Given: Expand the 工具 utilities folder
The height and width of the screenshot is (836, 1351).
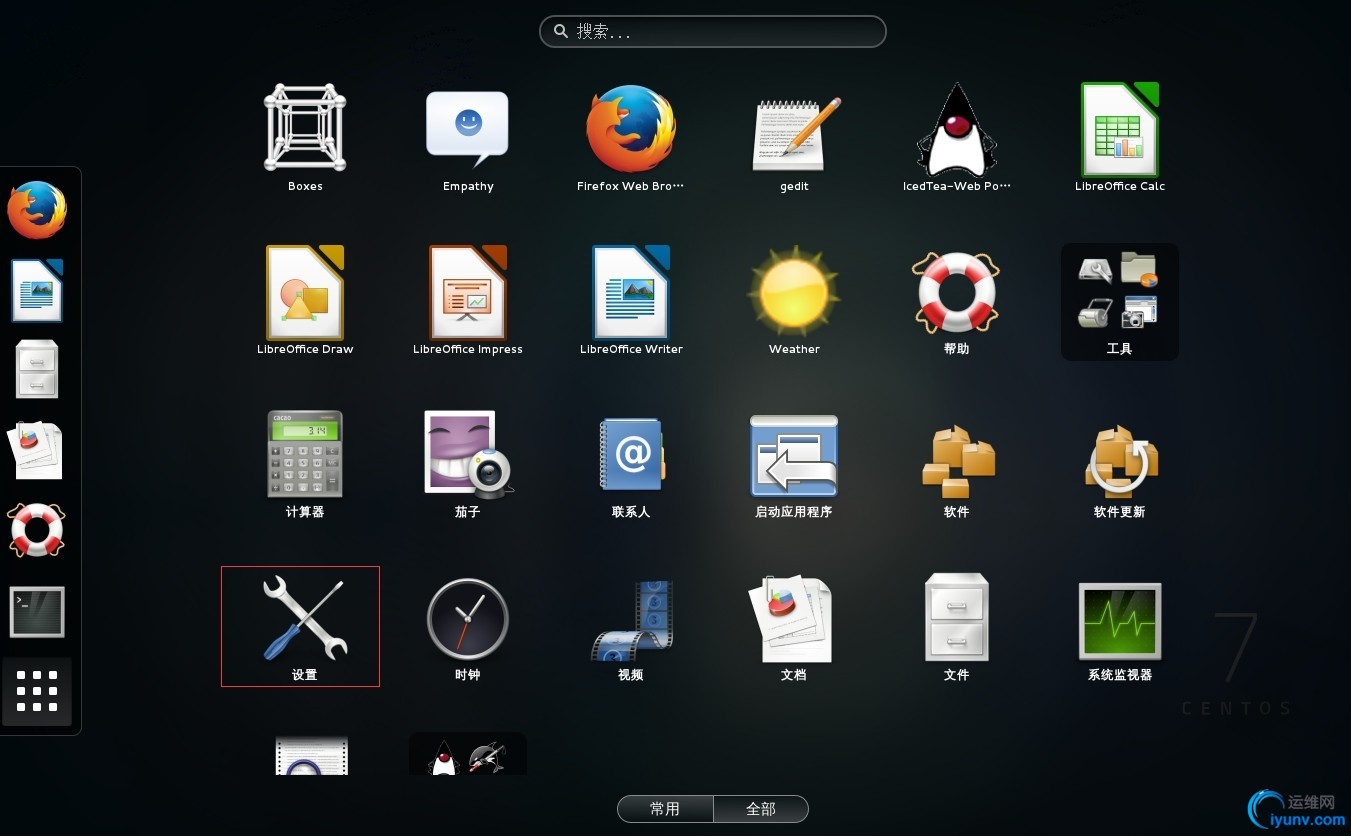Looking at the screenshot, I should point(1120,302).
